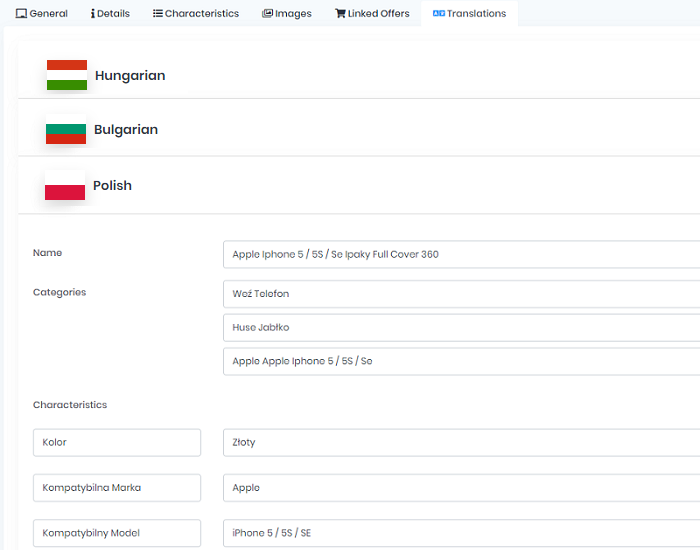Edit the Kolor characteristic name field
This screenshot has height=550, width=700.
click(117, 442)
